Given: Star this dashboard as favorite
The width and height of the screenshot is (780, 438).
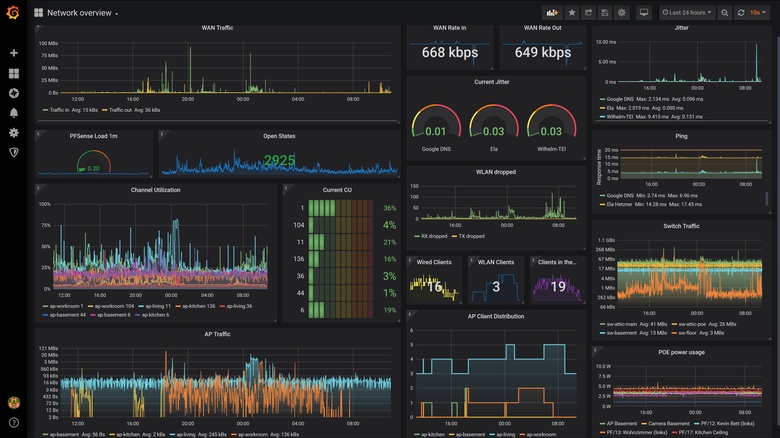Looking at the screenshot, I should pyautogui.click(x=572, y=12).
